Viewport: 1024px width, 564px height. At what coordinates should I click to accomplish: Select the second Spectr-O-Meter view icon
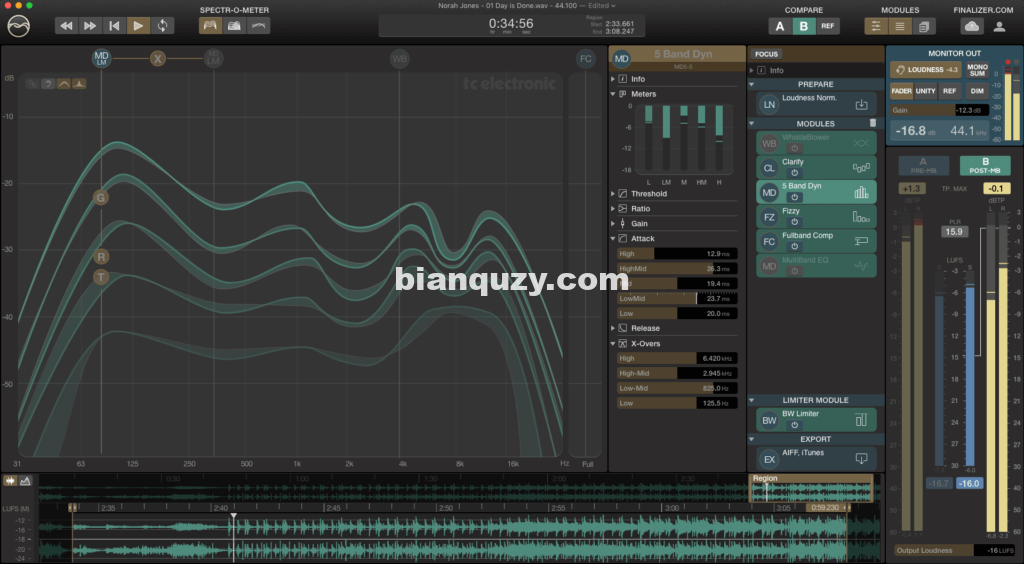234,25
